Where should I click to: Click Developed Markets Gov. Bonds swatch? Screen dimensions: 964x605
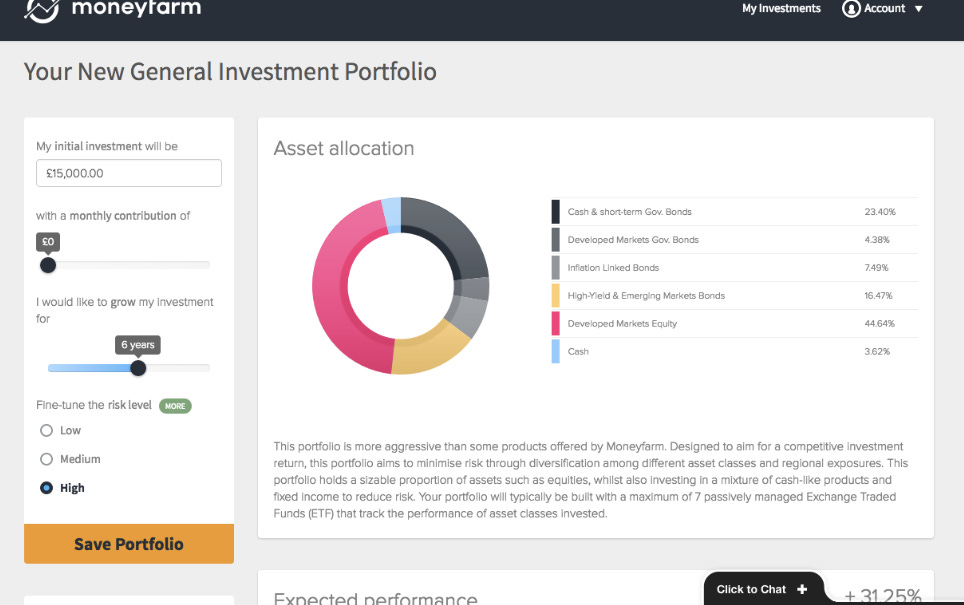pos(556,240)
